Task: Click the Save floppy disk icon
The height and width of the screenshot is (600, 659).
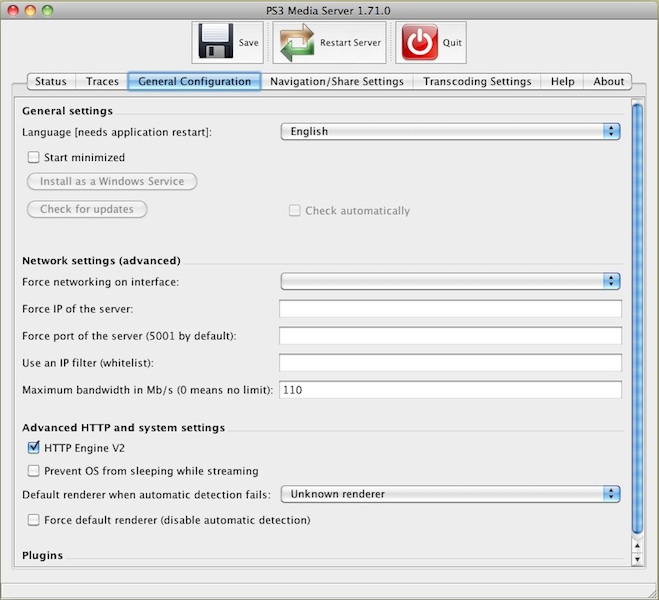Action: 216,43
